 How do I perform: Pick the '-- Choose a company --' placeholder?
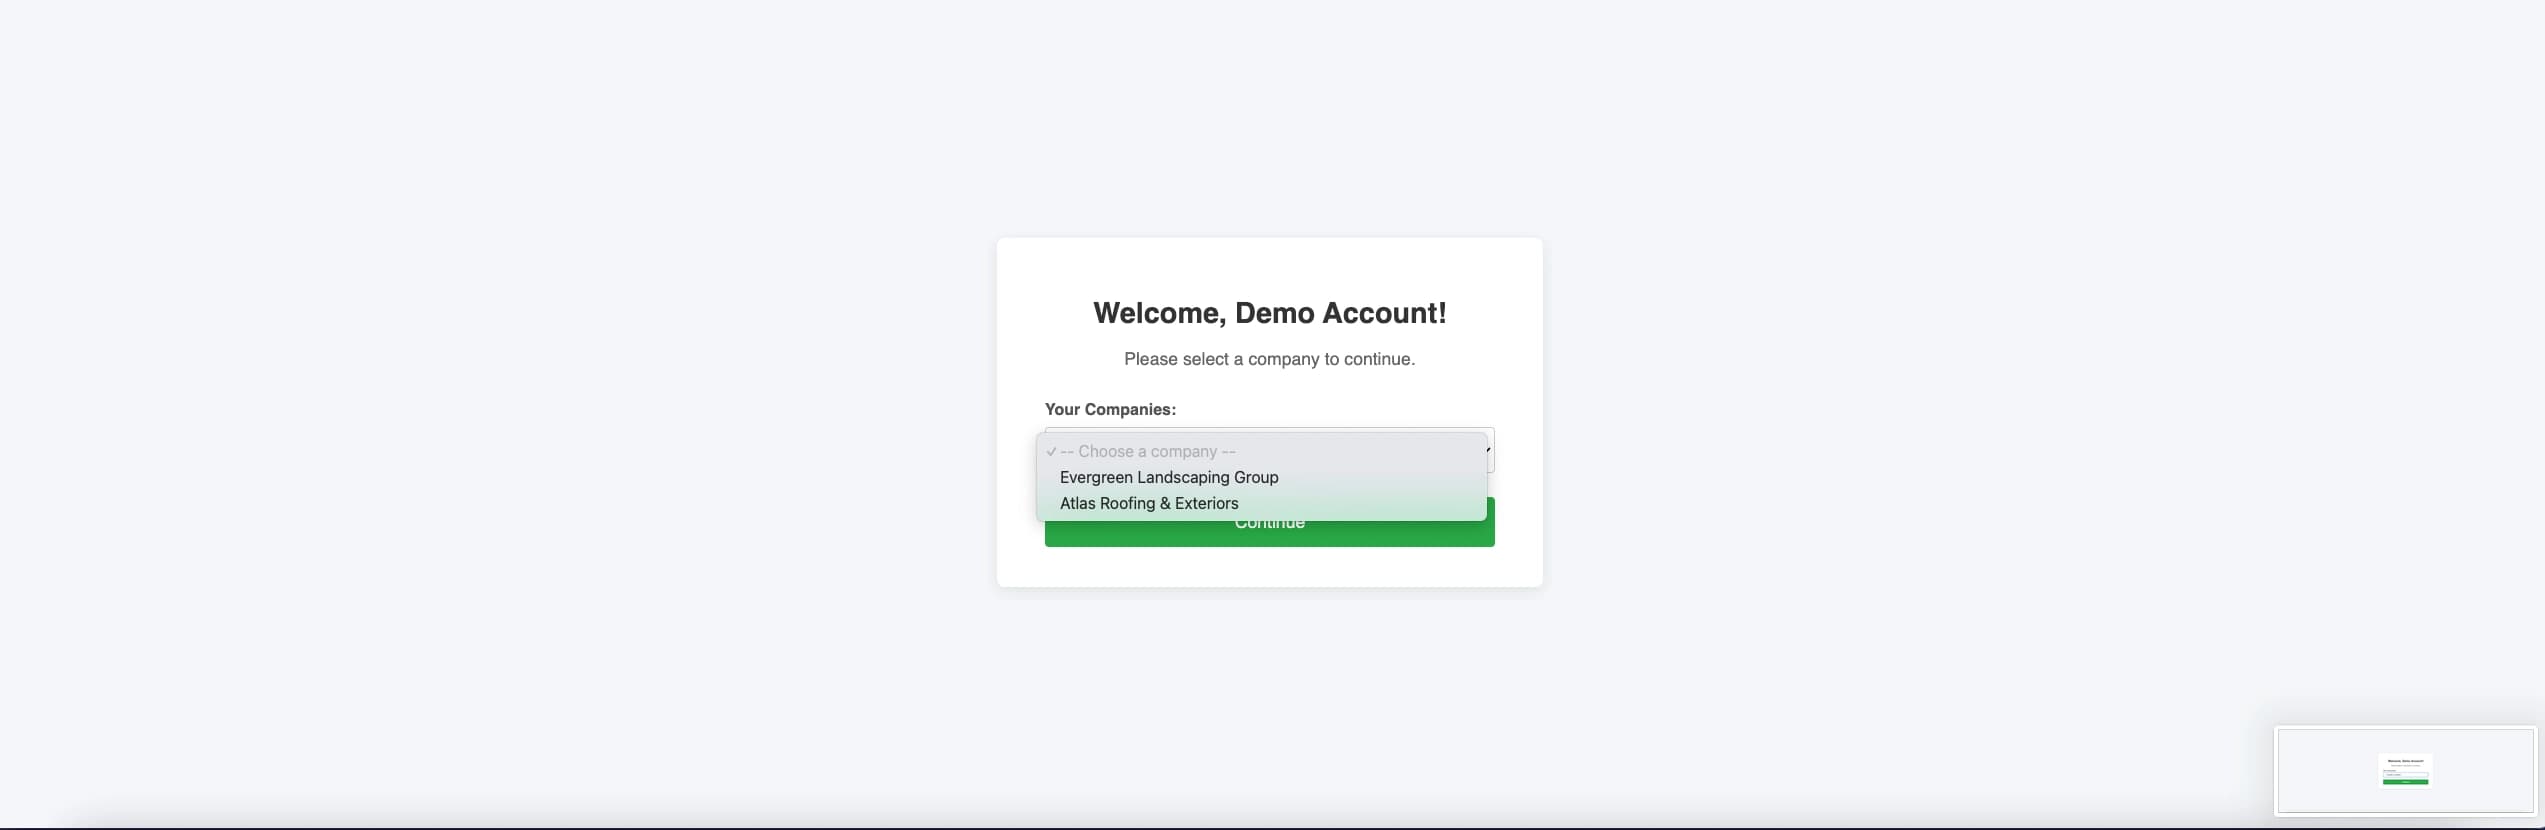coord(1147,451)
